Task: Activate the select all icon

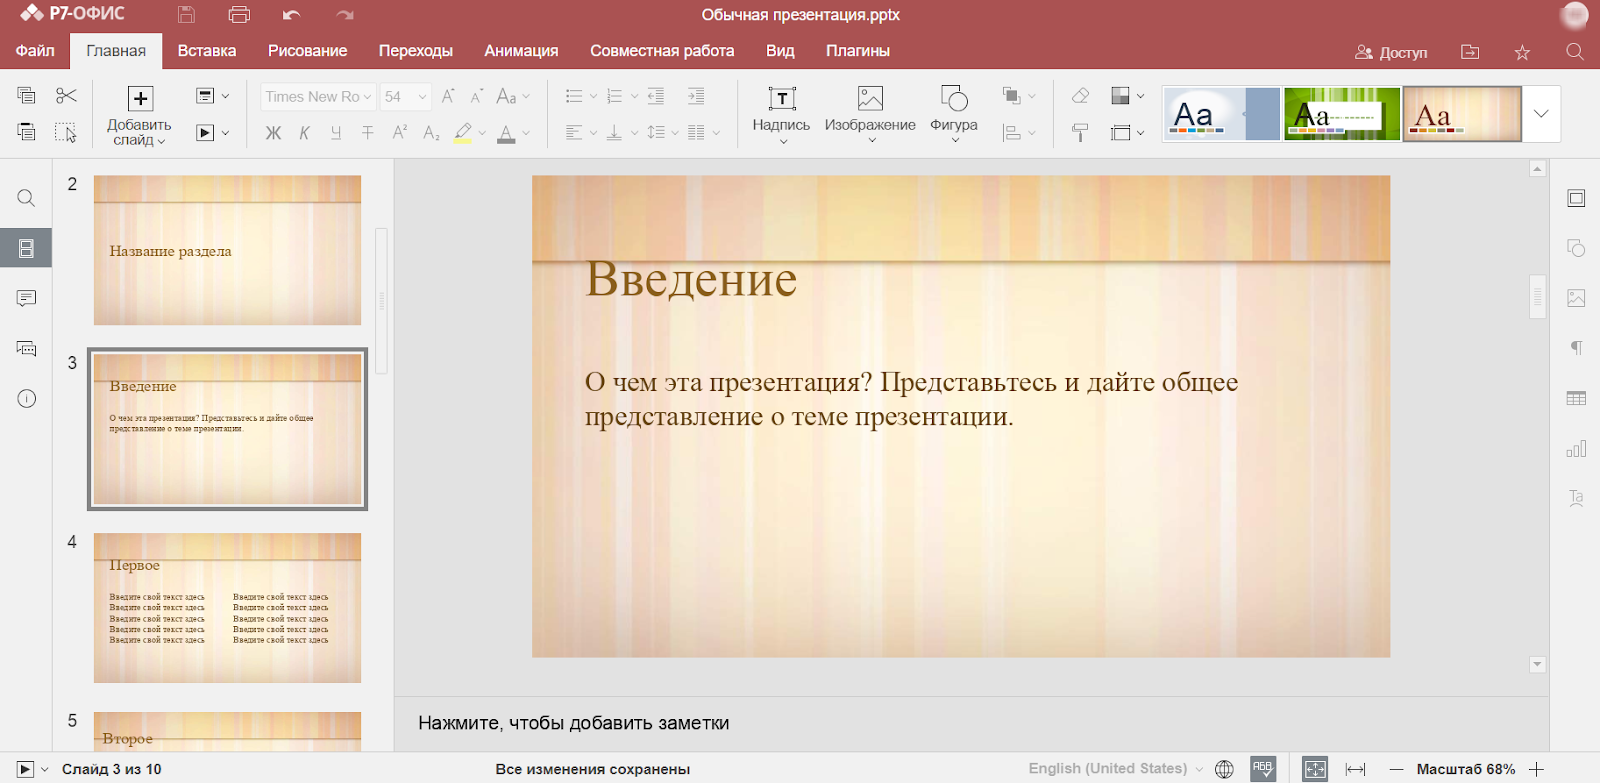Action: (66, 132)
